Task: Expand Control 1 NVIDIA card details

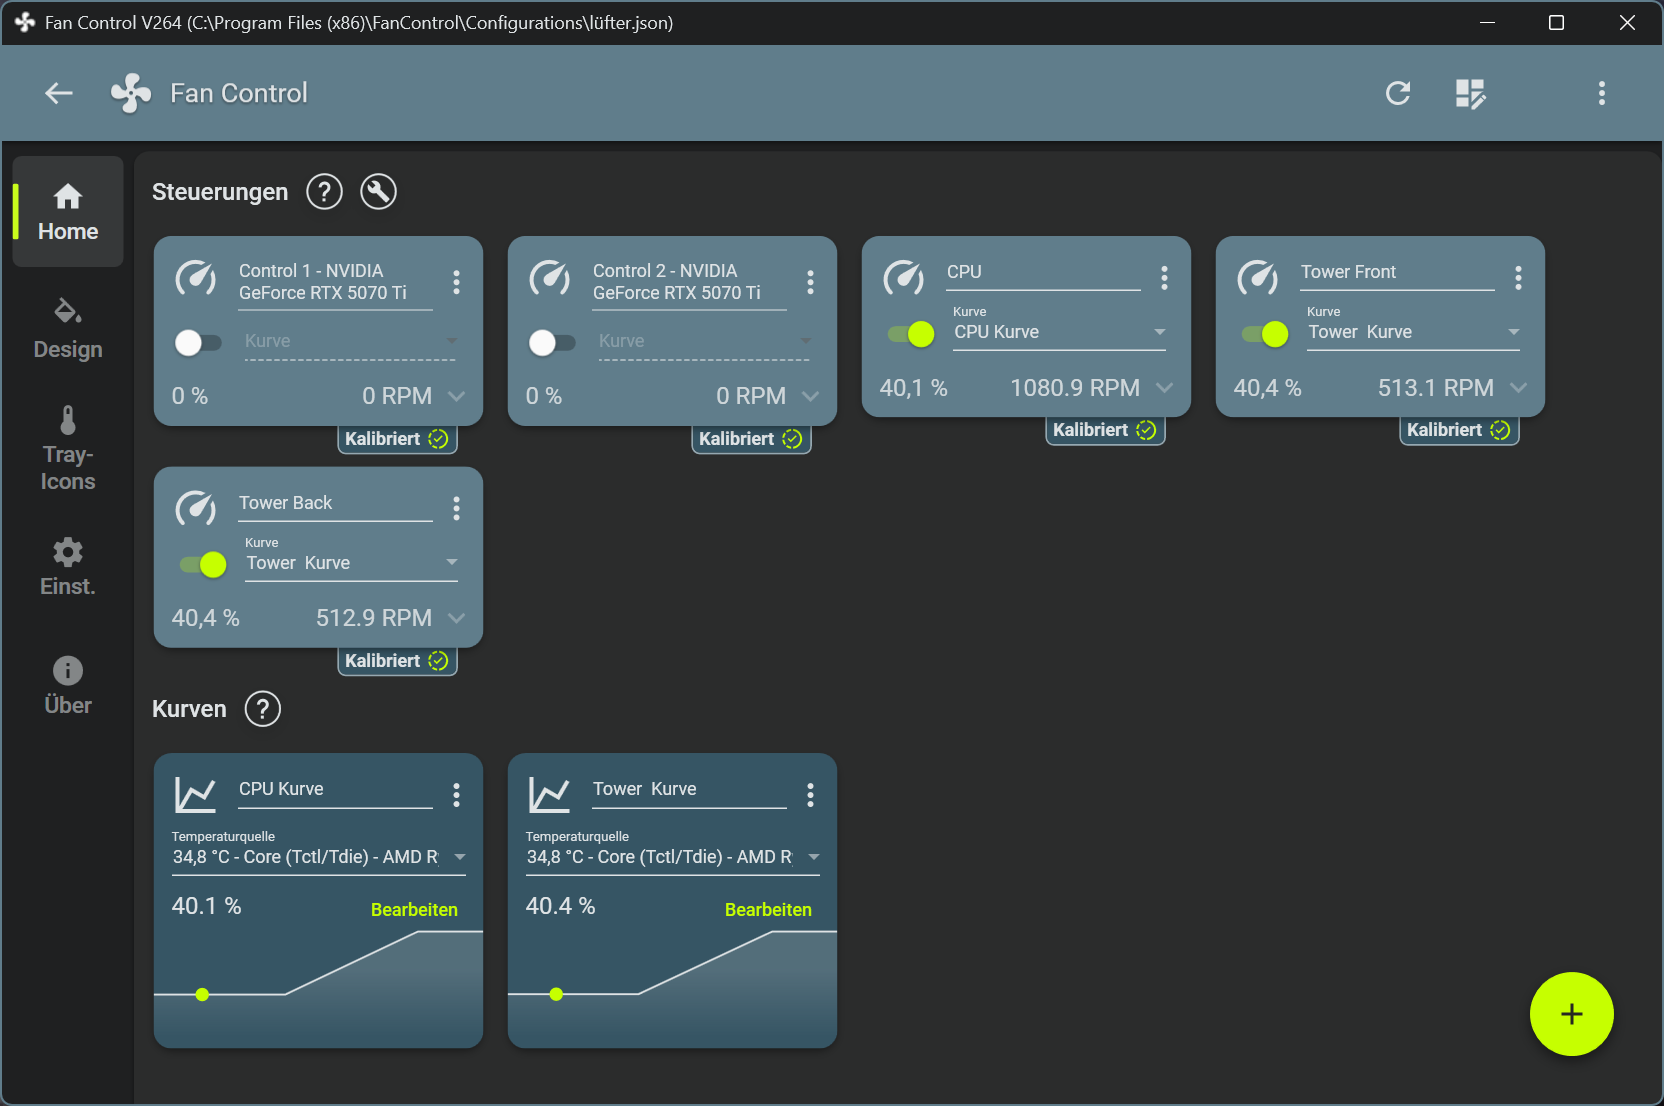Action: click(457, 396)
